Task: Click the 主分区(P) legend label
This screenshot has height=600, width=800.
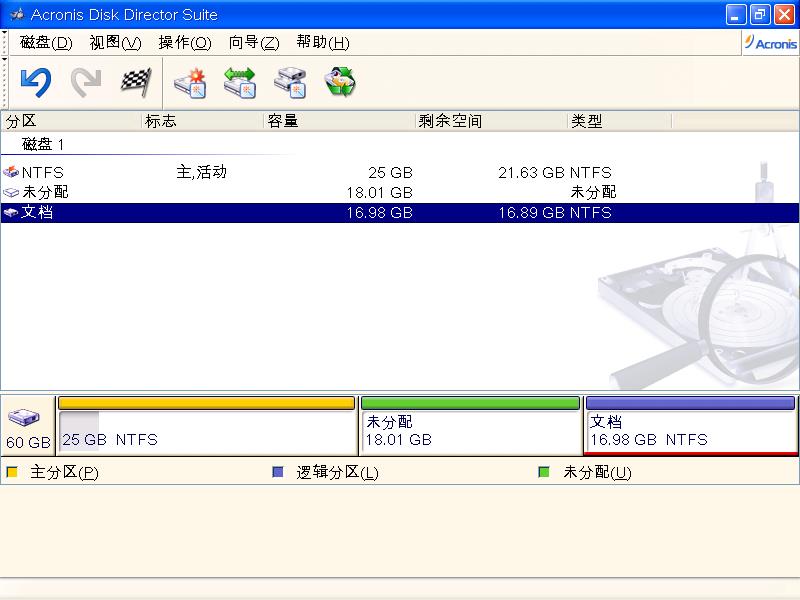Action: 64,472
